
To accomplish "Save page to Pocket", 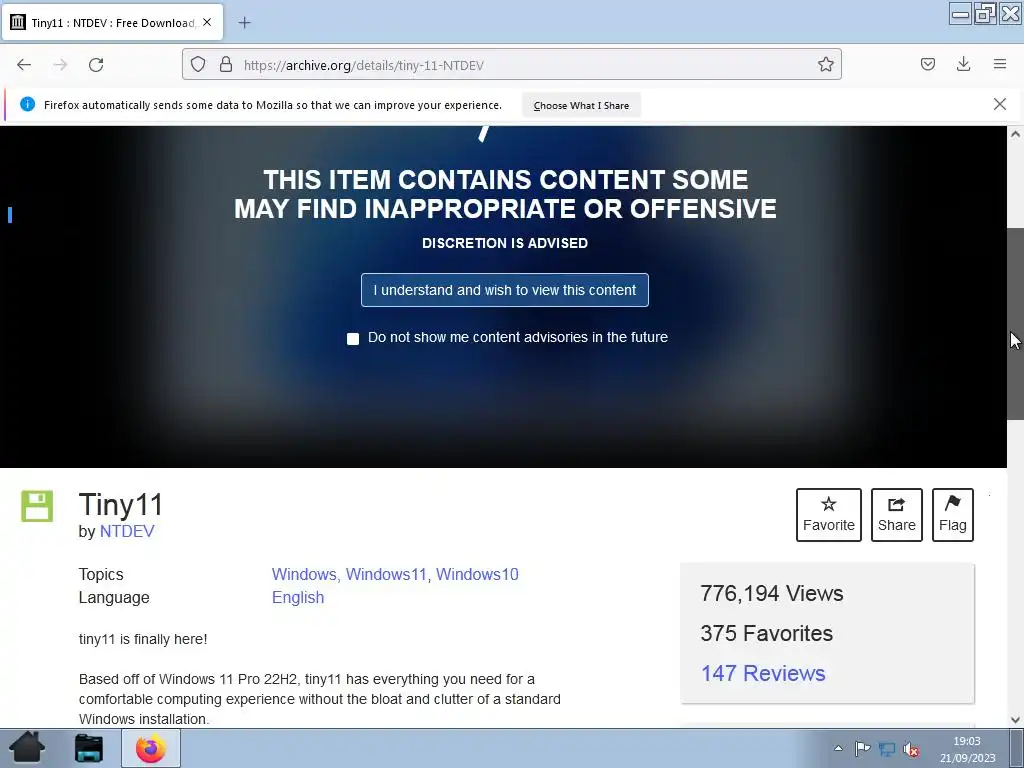I will 927,64.
